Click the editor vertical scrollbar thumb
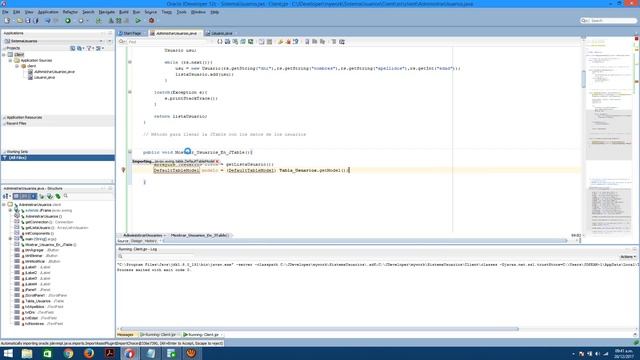The width and height of the screenshot is (640, 360). (583, 78)
